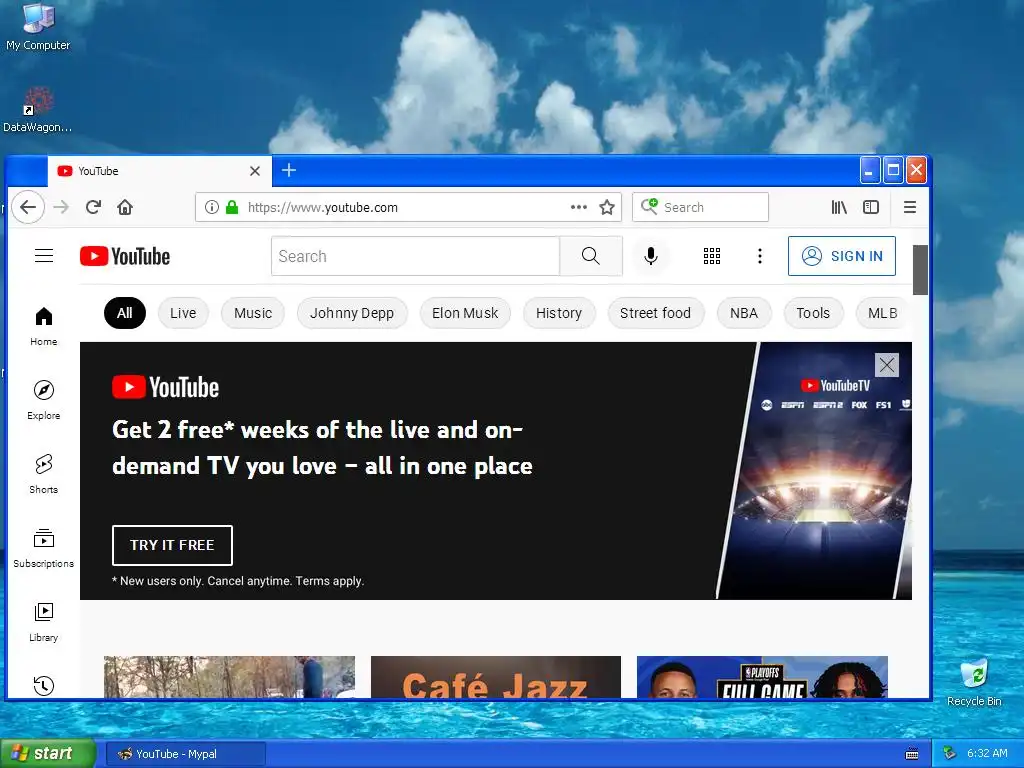Search with your voice microphone icon
The image size is (1024, 768).
tap(650, 256)
